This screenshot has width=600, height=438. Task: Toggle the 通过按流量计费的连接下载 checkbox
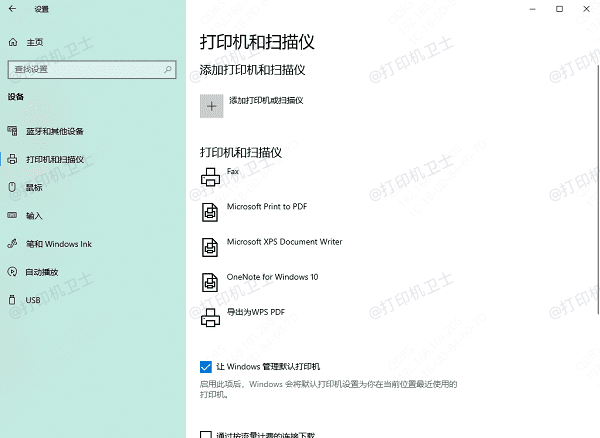tap(205, 435)
